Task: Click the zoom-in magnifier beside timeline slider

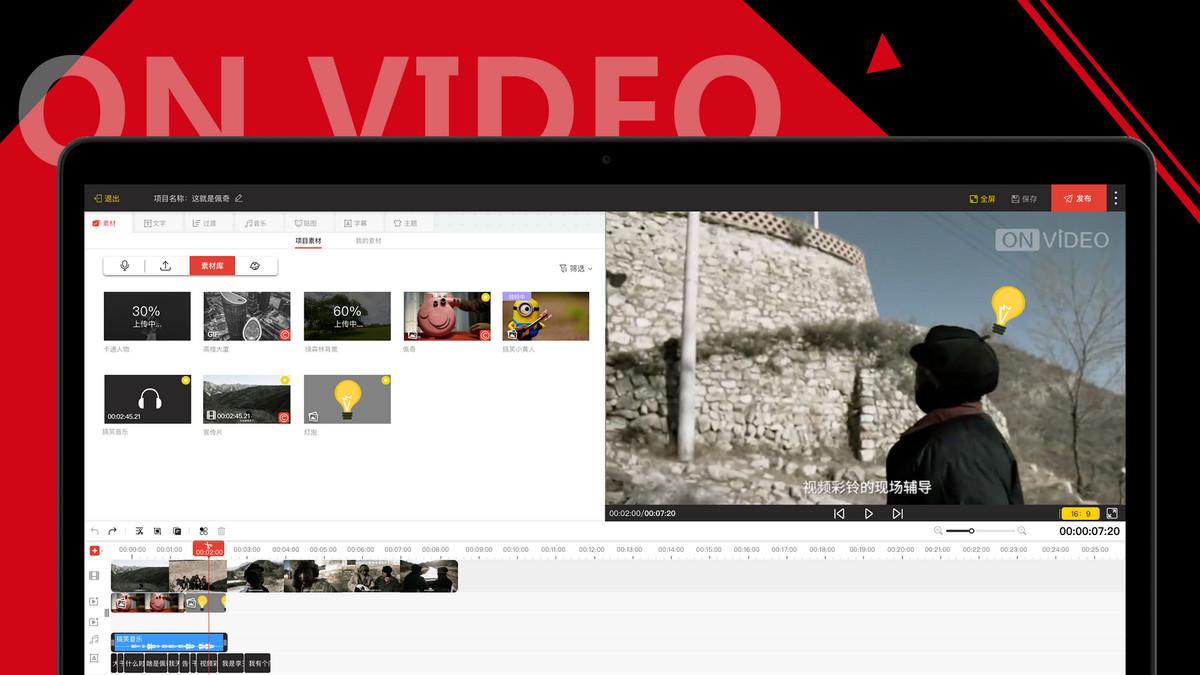Action: pyautogui.click(x=1021, y=531)
